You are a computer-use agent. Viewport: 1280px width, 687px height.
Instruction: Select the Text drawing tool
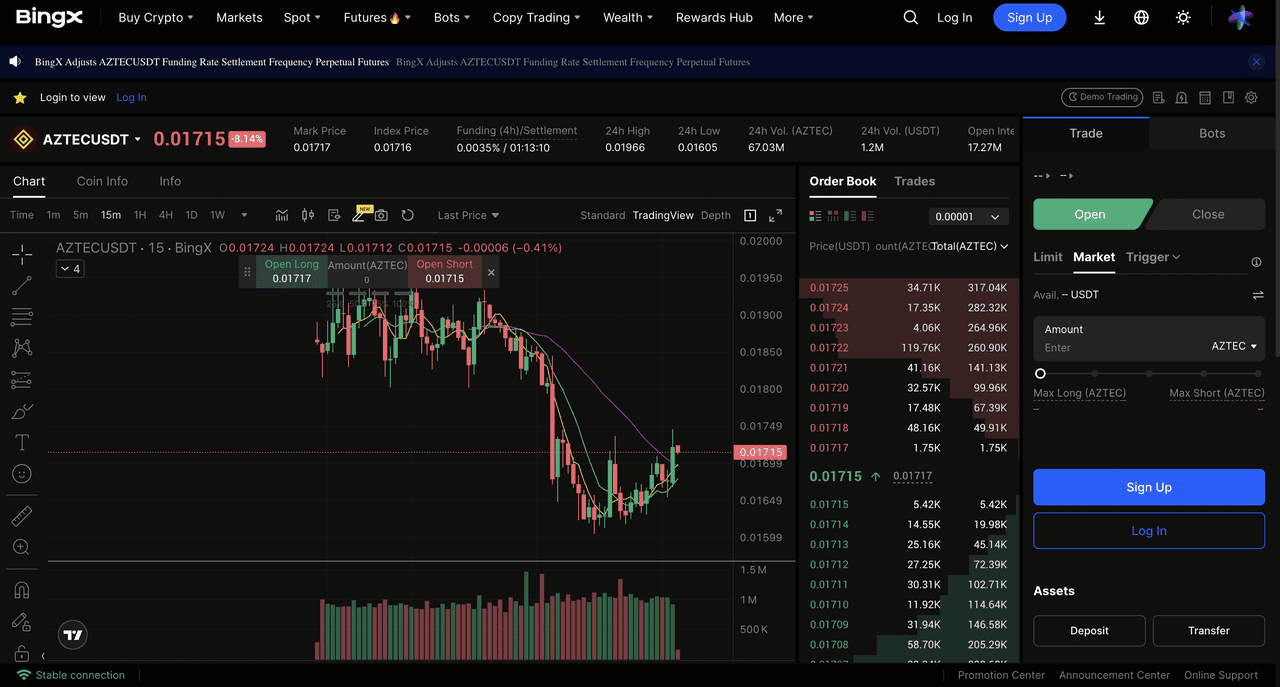tap(21, 442)
